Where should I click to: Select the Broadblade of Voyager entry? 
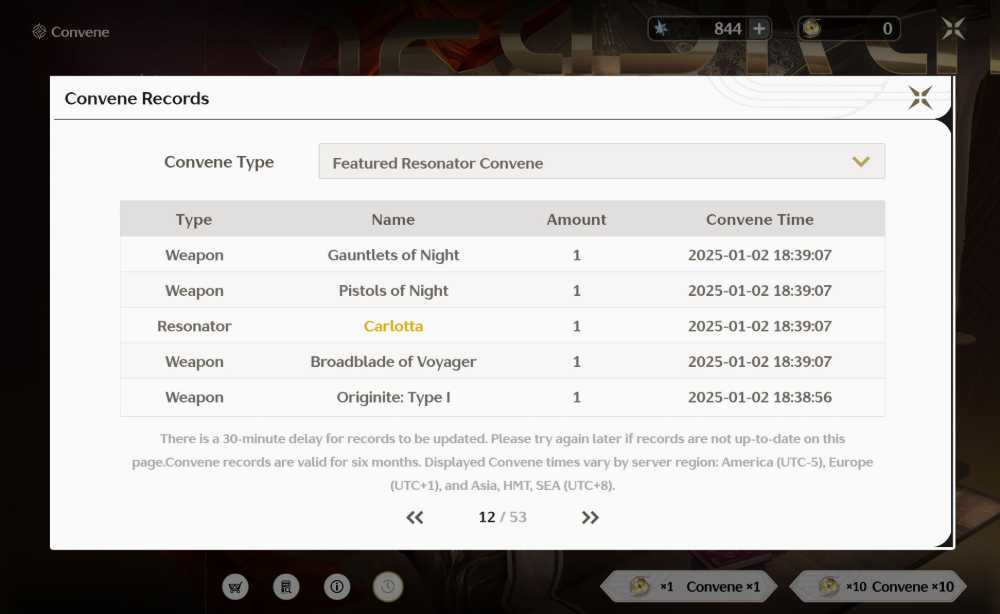[x=393, y=362]
